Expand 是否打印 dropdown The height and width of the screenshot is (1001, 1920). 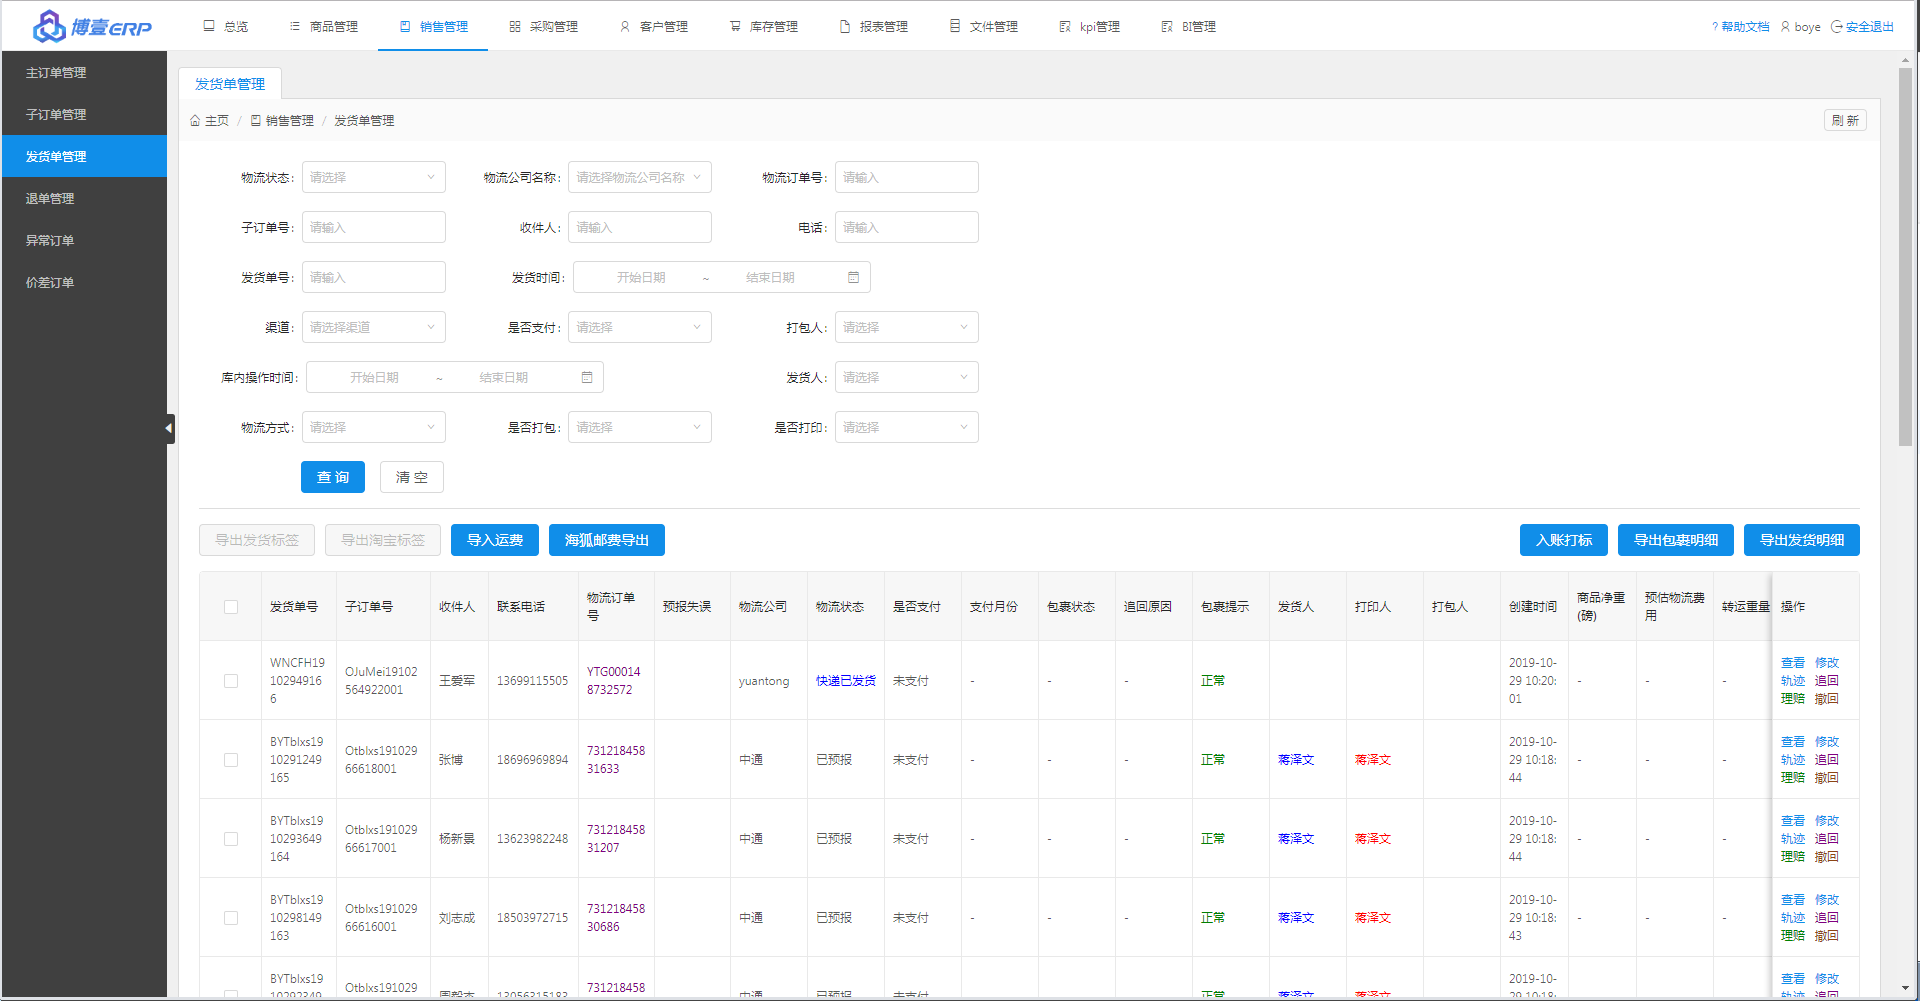(x=907, y=427)
